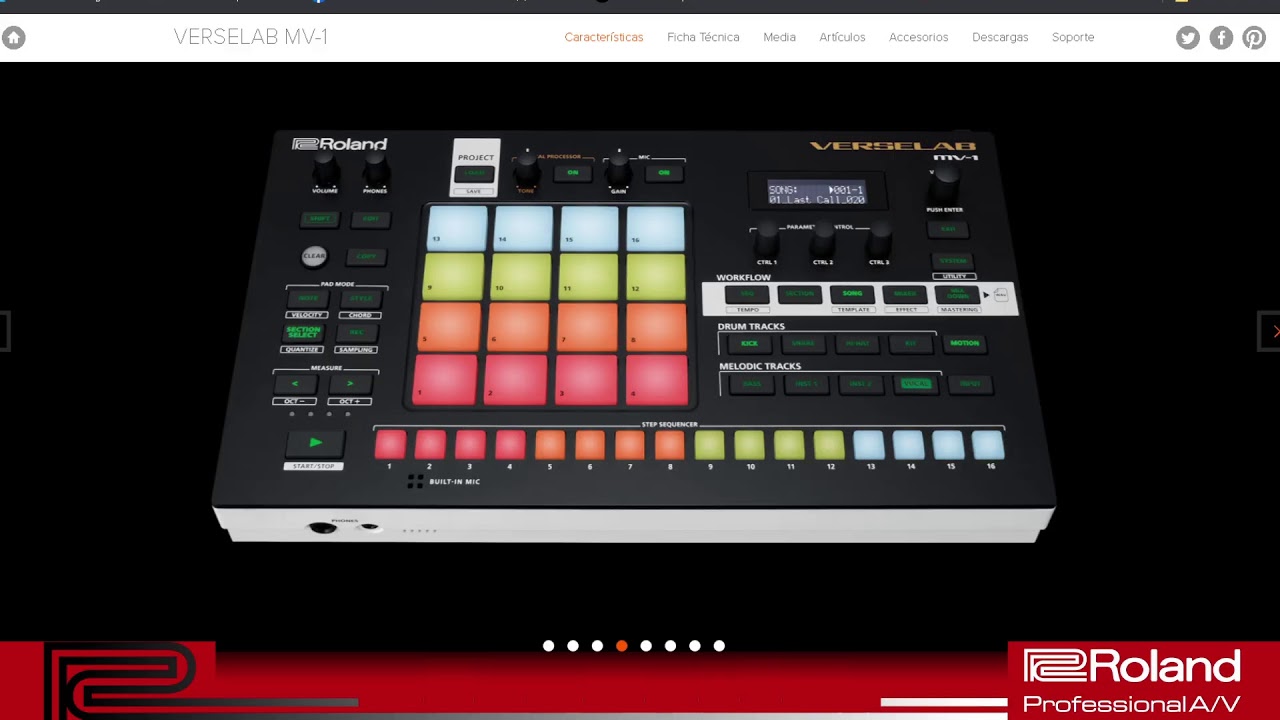Go to the Descargas section
The image size is (1280, 720).
coord(1000,37)
